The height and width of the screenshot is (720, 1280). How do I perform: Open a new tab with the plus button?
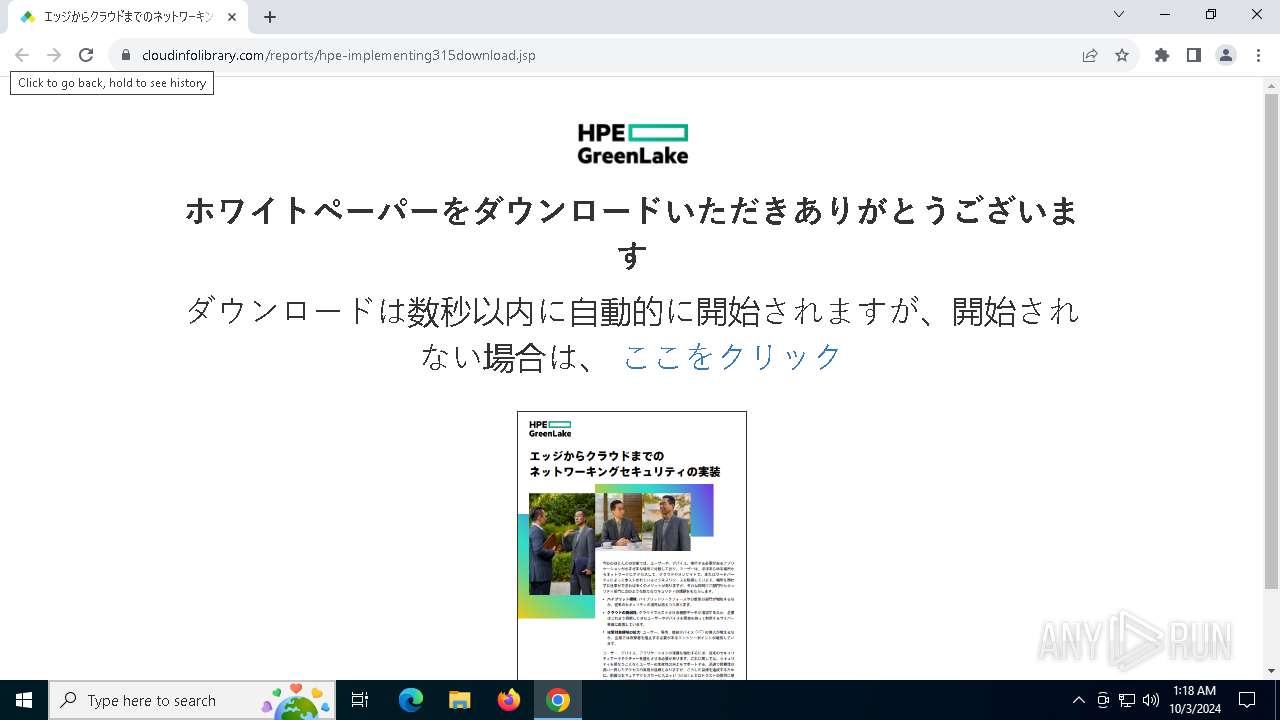[270, 17]
